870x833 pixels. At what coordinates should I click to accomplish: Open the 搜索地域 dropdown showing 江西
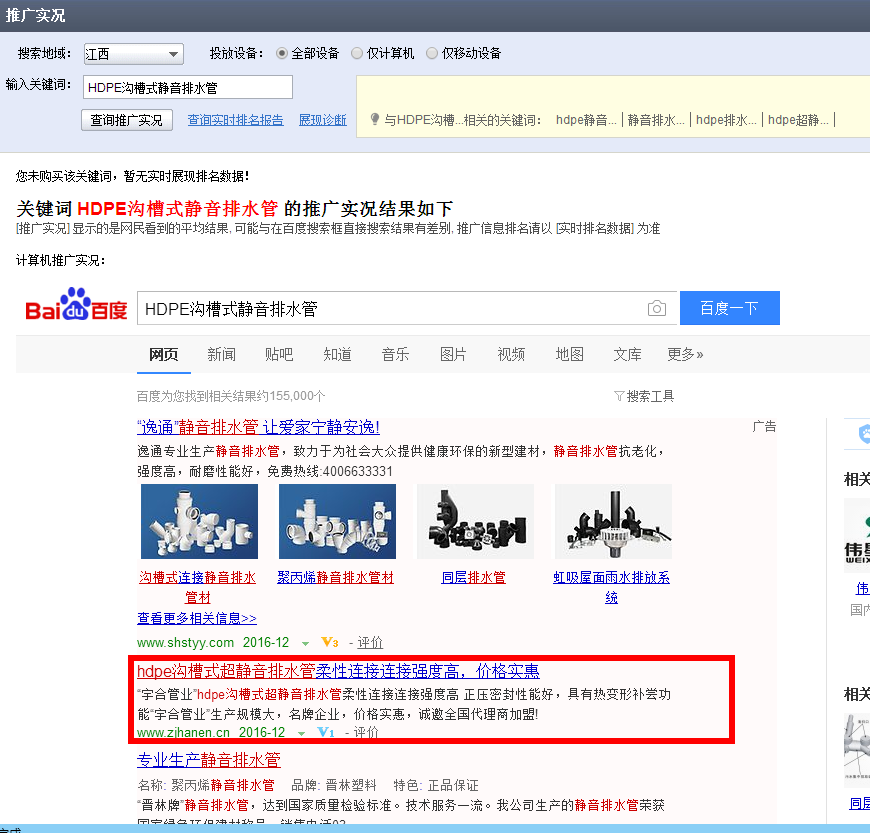[x=134, y=54]
